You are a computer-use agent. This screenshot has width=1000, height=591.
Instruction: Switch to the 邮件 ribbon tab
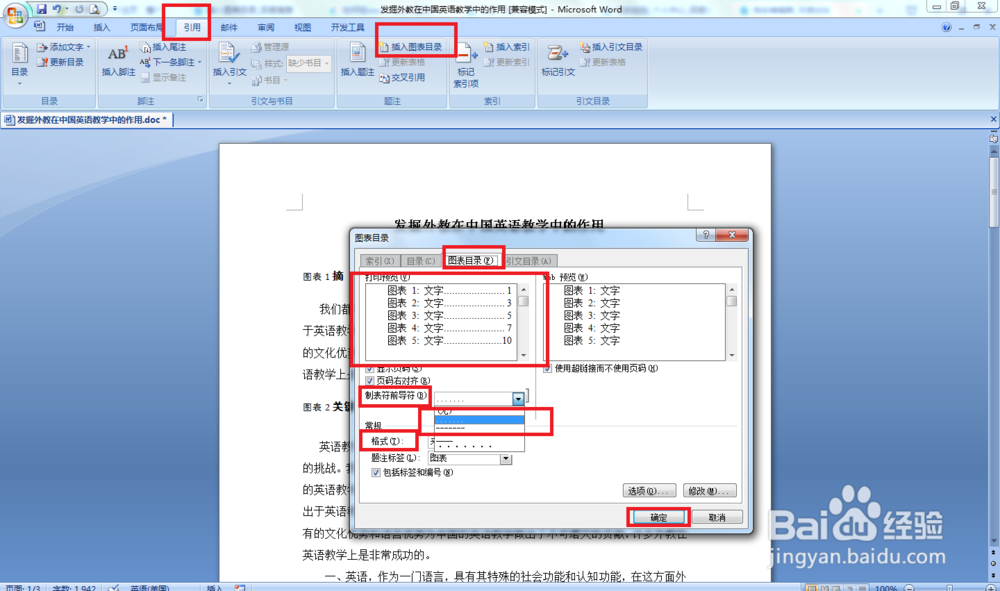click(229, 27)
